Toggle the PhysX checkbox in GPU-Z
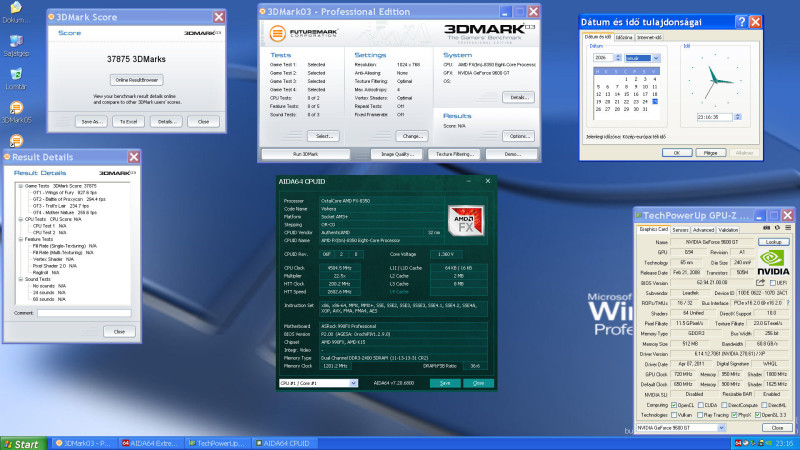 [x=734, y=415]
